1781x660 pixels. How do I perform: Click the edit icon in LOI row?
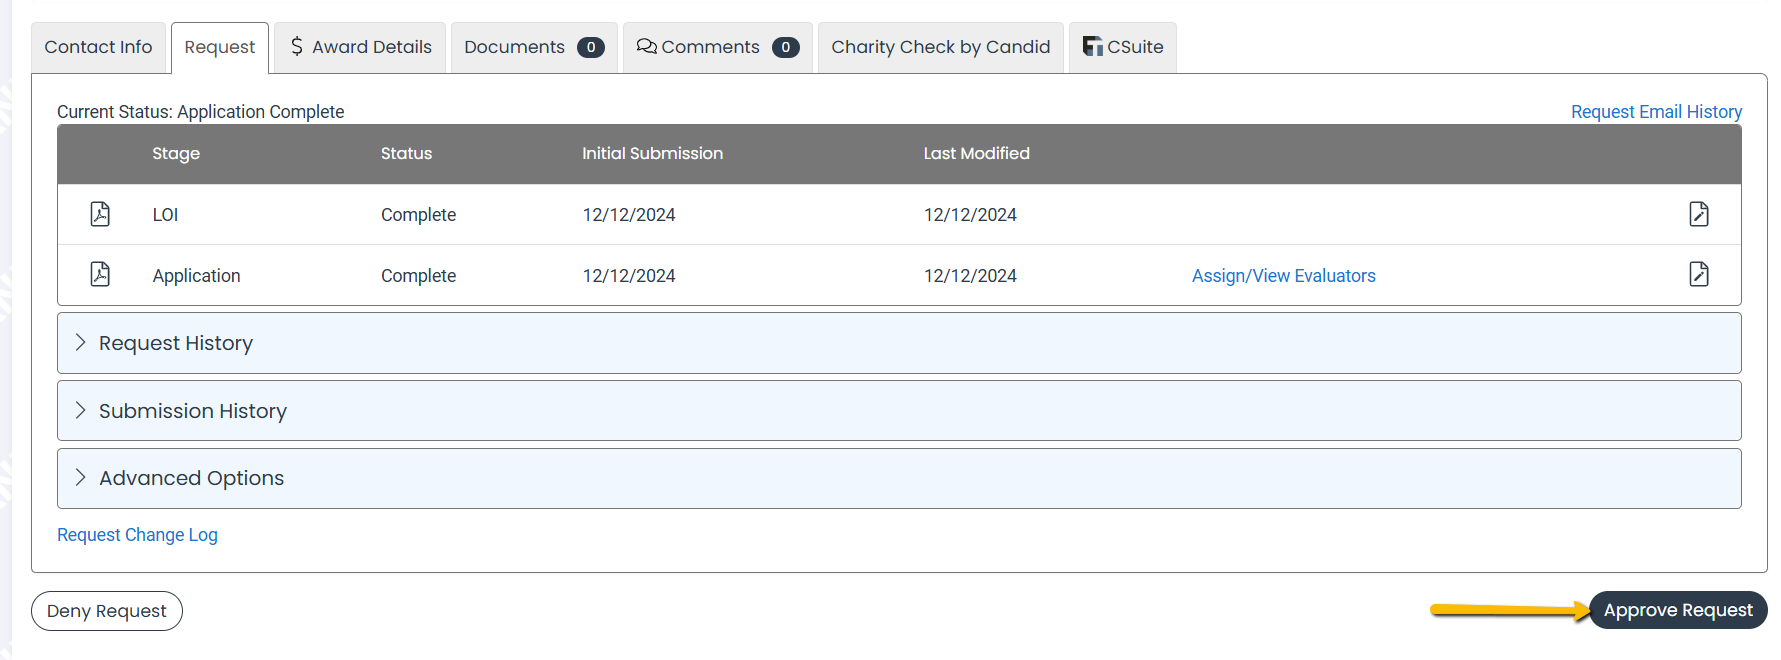[x=1698, y=214]
